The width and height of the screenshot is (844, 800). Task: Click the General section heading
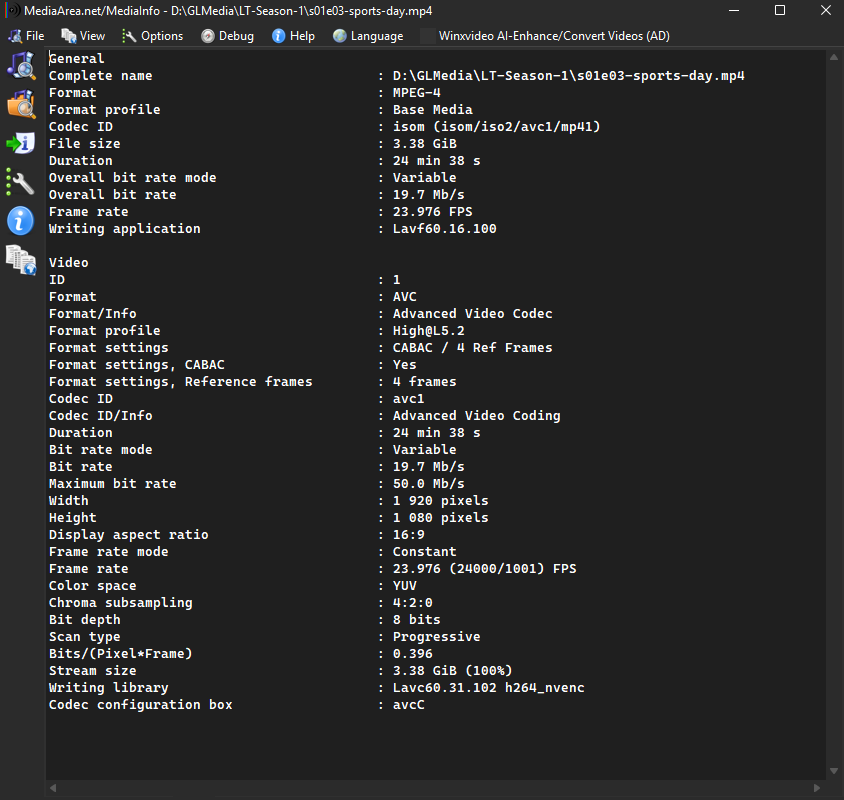pyautogui.click(x=76, y=59)
